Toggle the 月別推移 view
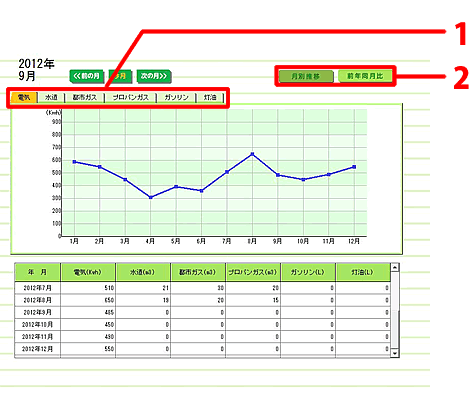The width and height of the screenshot is (470, 400). (306, 76)
